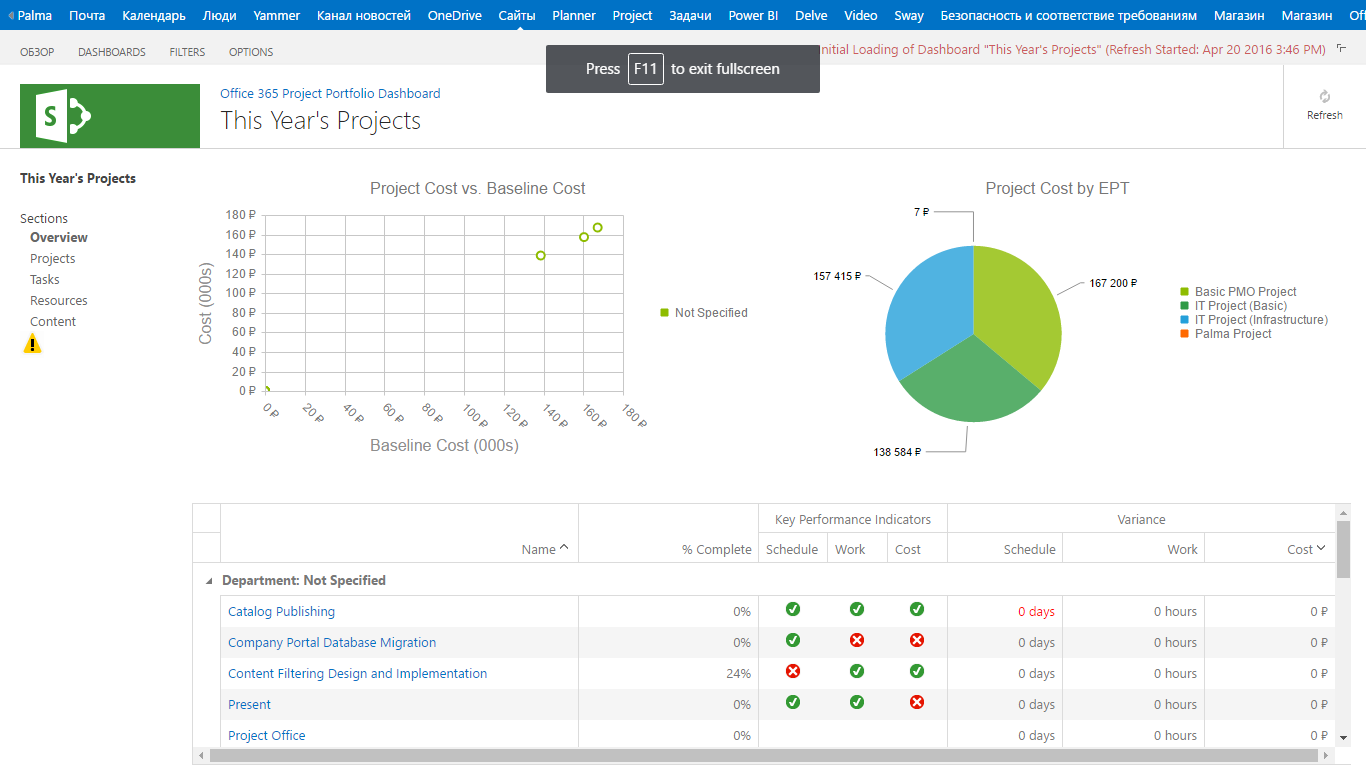Click red Schedule KPI icon for Content Filtering
The height and width of the screenshot is (768, 1366).
click(793, 671)
